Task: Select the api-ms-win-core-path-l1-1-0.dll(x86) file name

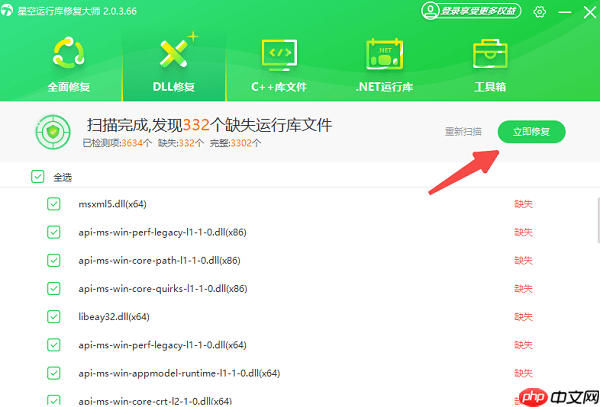Action: coord(159,260)
